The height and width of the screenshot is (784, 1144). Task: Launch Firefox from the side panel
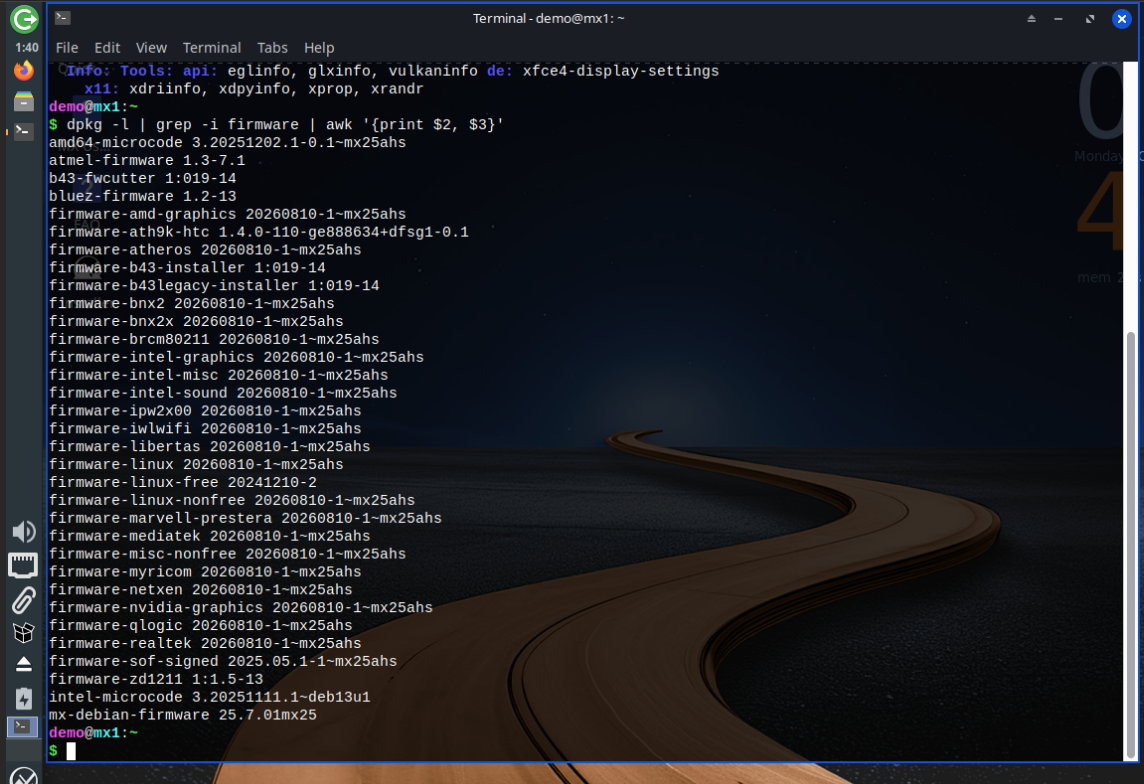coord(24,71)
